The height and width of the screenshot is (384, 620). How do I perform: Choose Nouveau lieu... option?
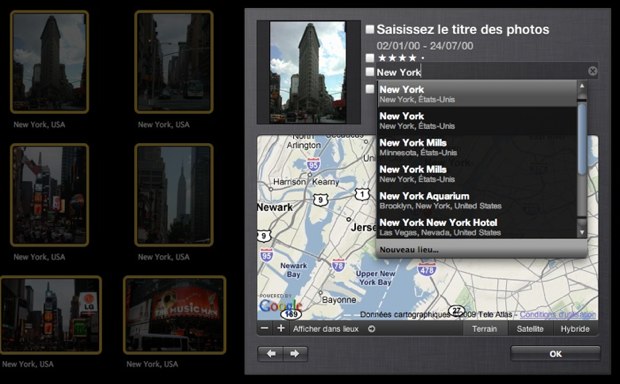tap(482, 250)
